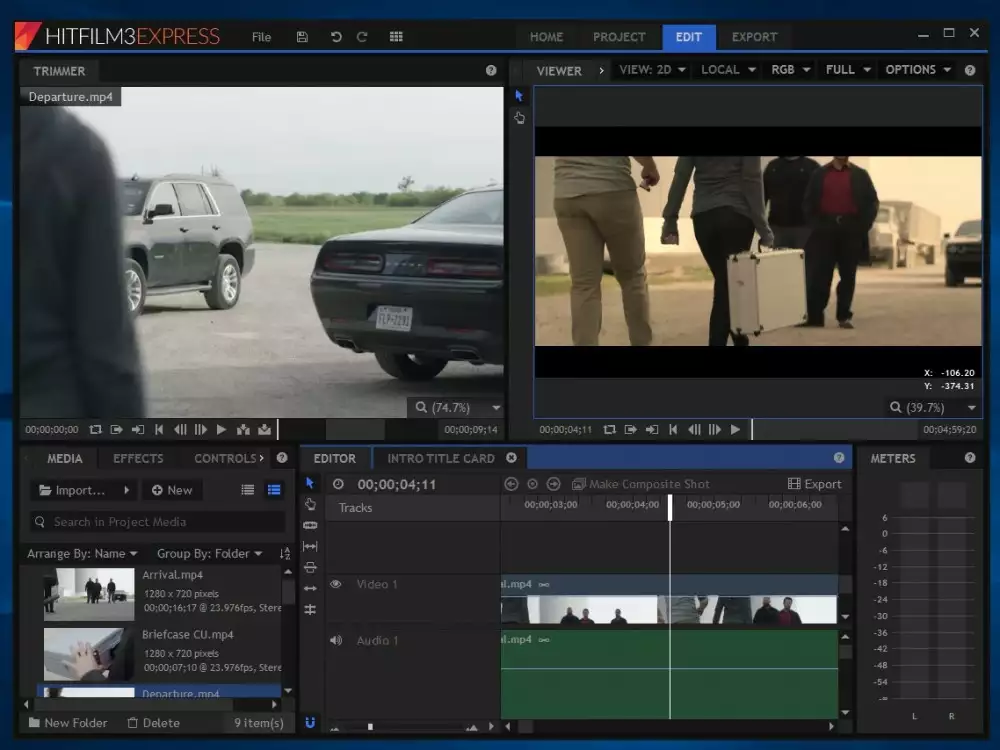The image size is (1000, 750).
Task: Click the Undo arrow icon
Action: point(336,37)
